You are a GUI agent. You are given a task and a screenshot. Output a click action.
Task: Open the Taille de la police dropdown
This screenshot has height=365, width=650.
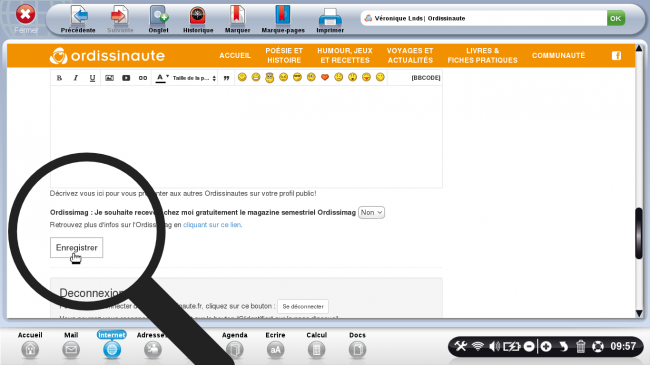click(x=194, y=78)
